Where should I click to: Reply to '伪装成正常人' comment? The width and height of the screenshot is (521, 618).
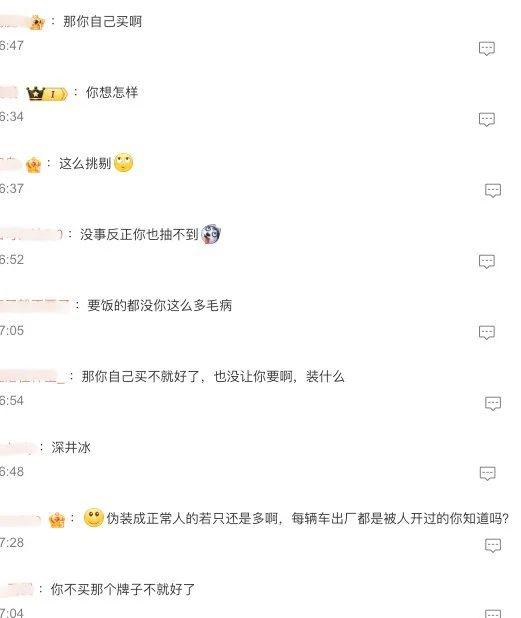coord(492,545)
